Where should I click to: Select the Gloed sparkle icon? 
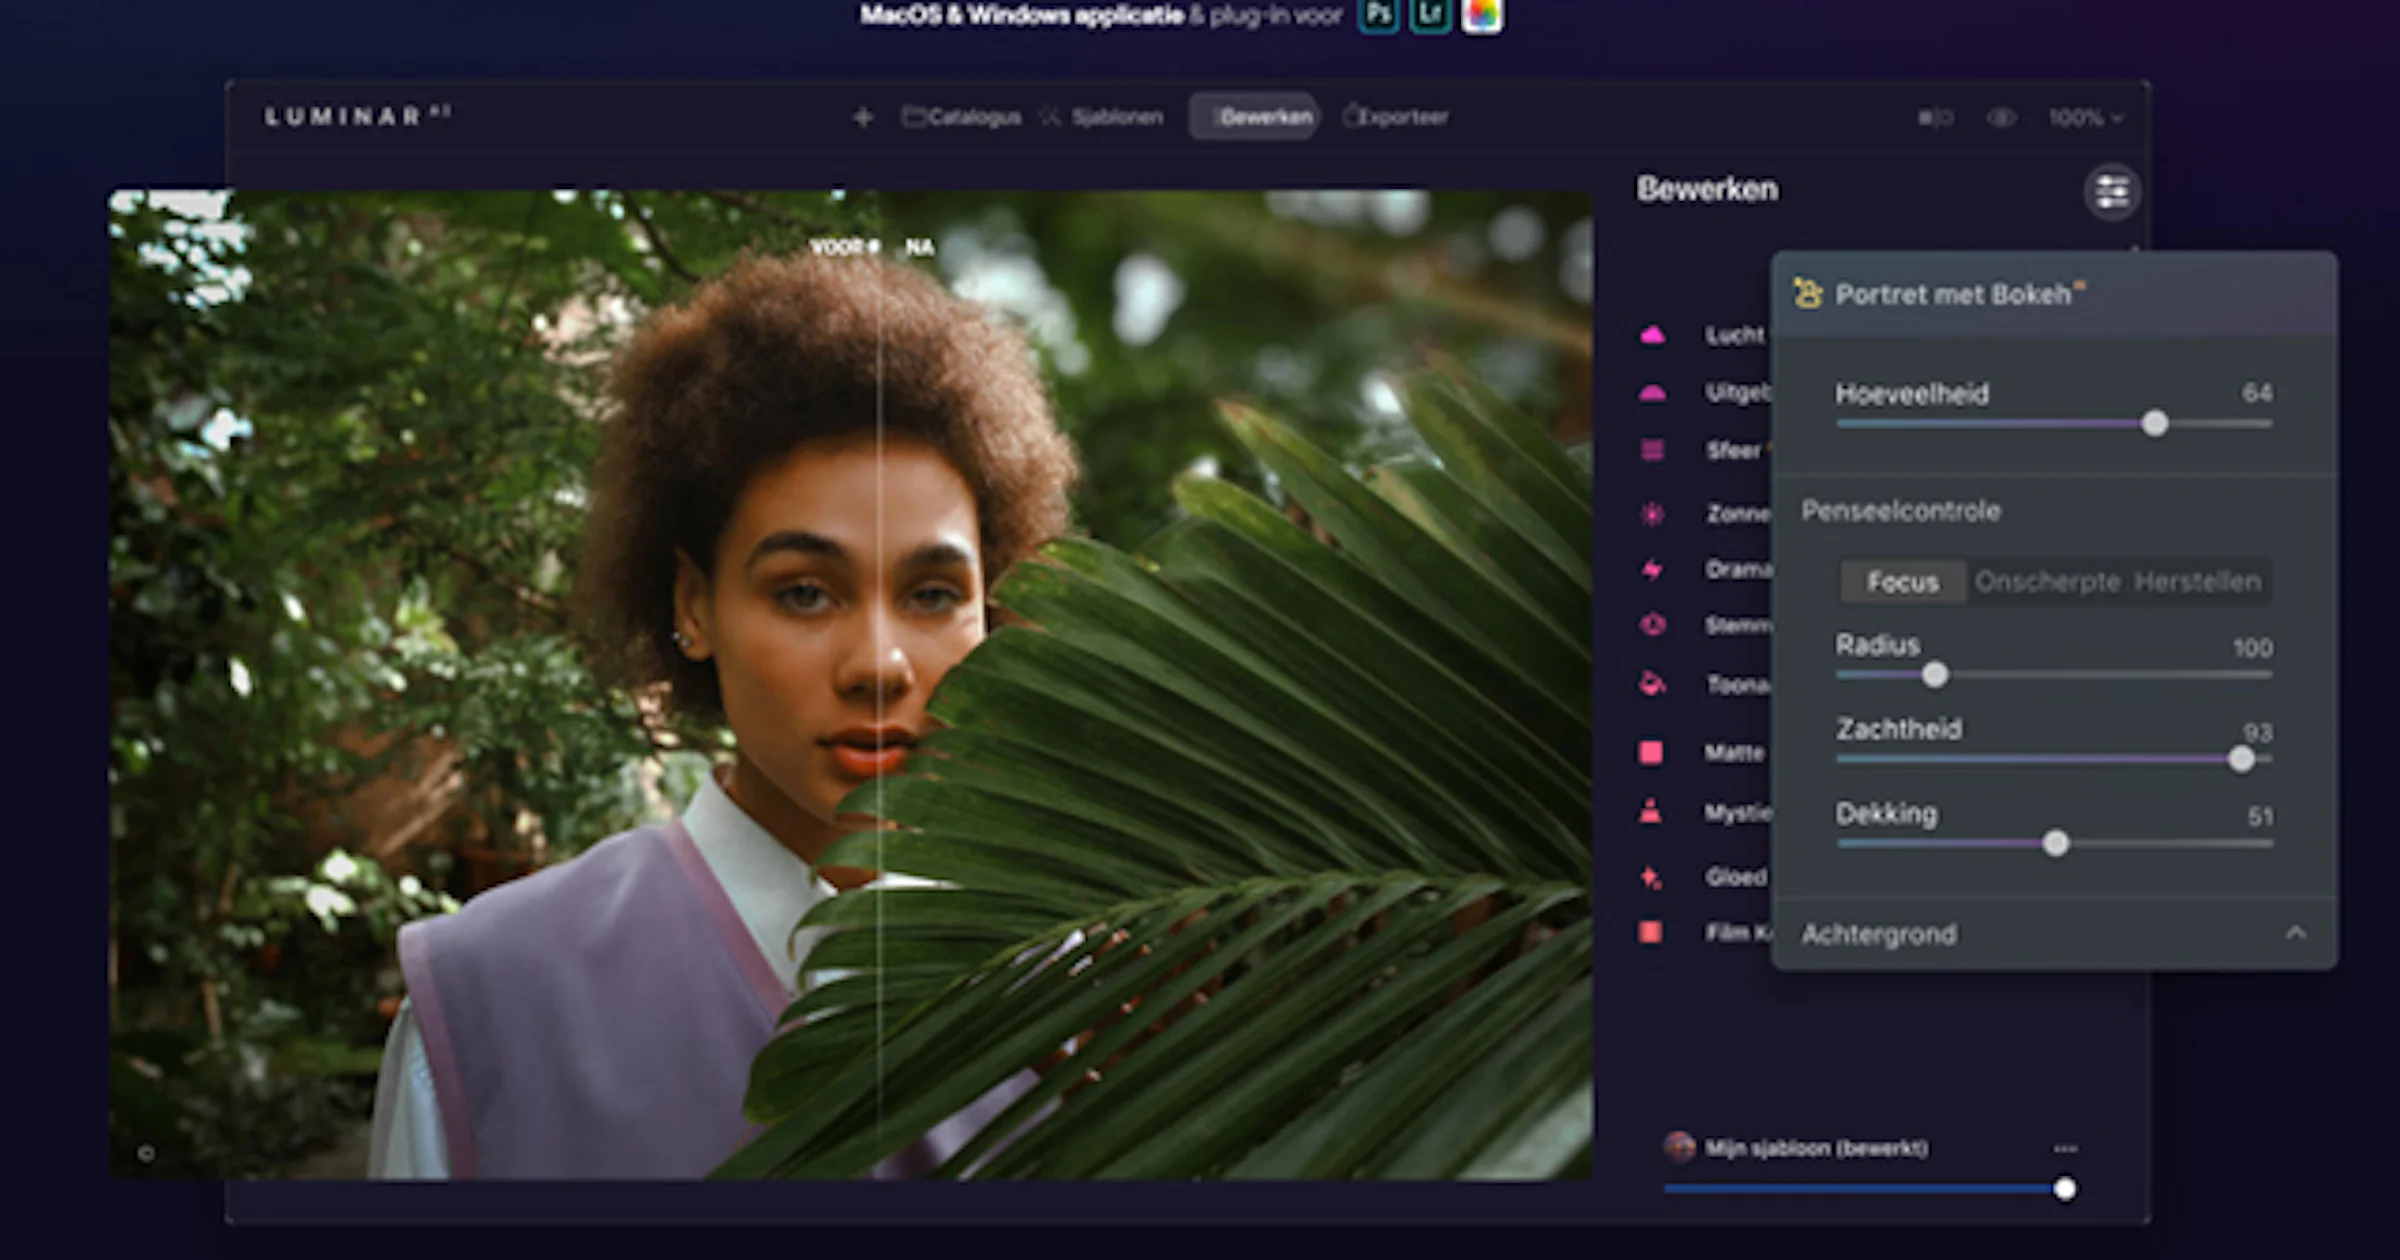point(1651,877)
